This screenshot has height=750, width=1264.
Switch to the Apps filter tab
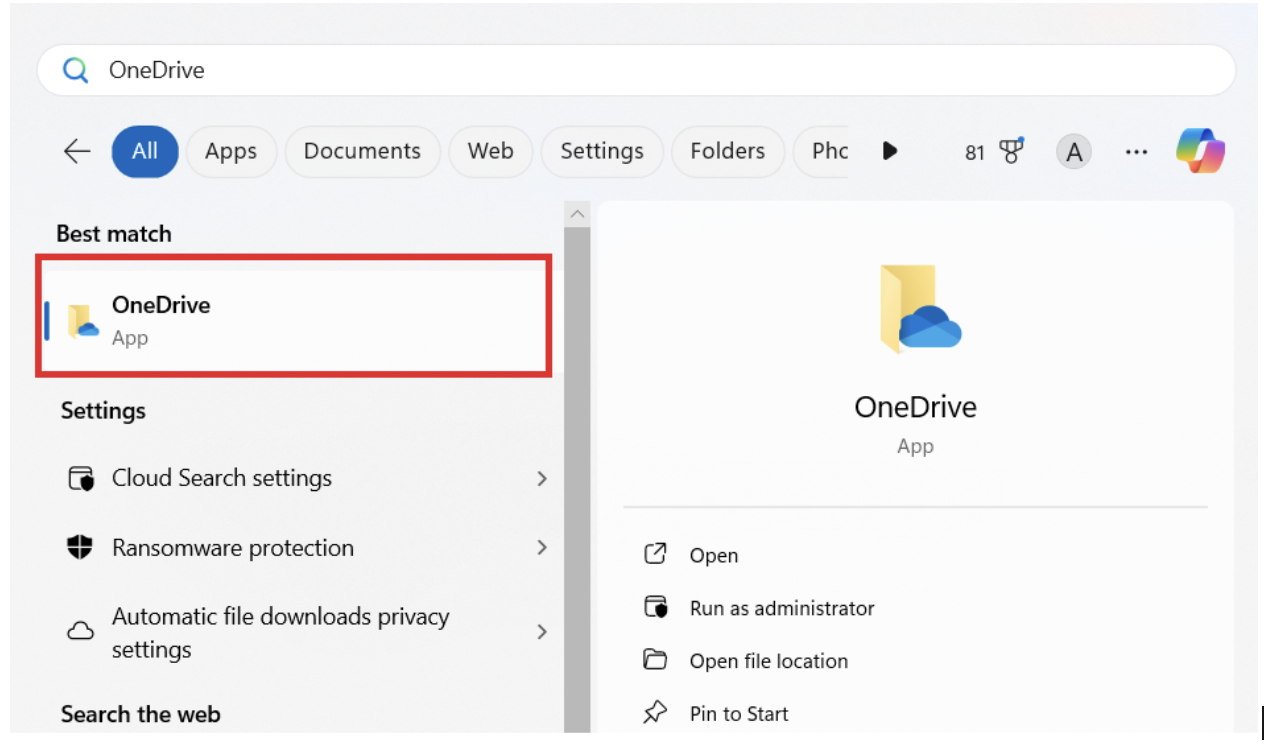pyautogui.click(x=231, y=151)
